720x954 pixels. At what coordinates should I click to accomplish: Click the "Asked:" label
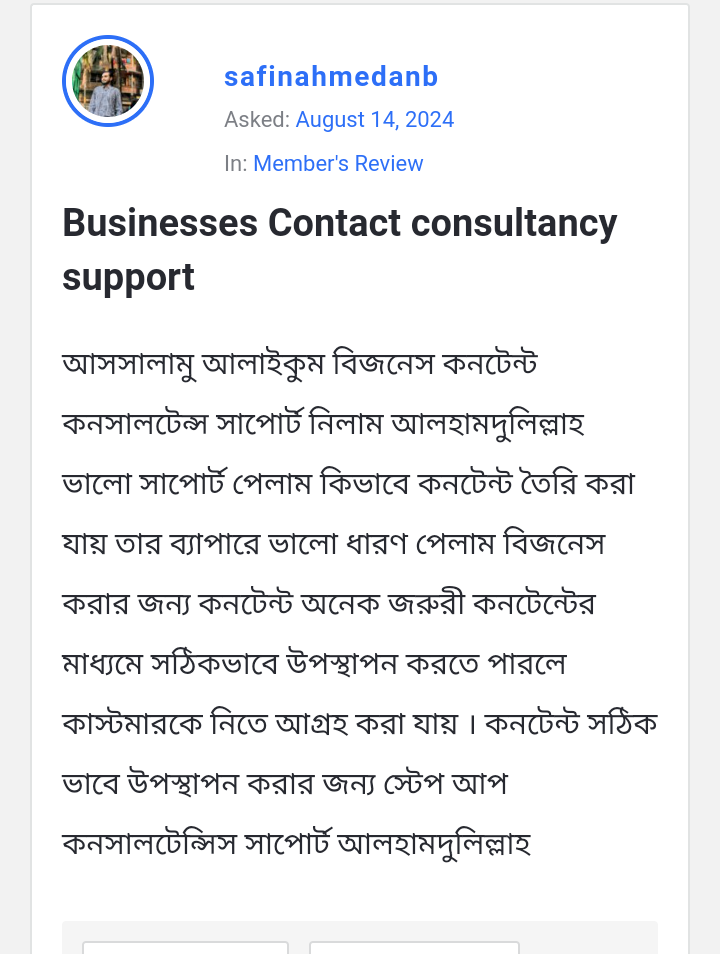coord(257,120)
